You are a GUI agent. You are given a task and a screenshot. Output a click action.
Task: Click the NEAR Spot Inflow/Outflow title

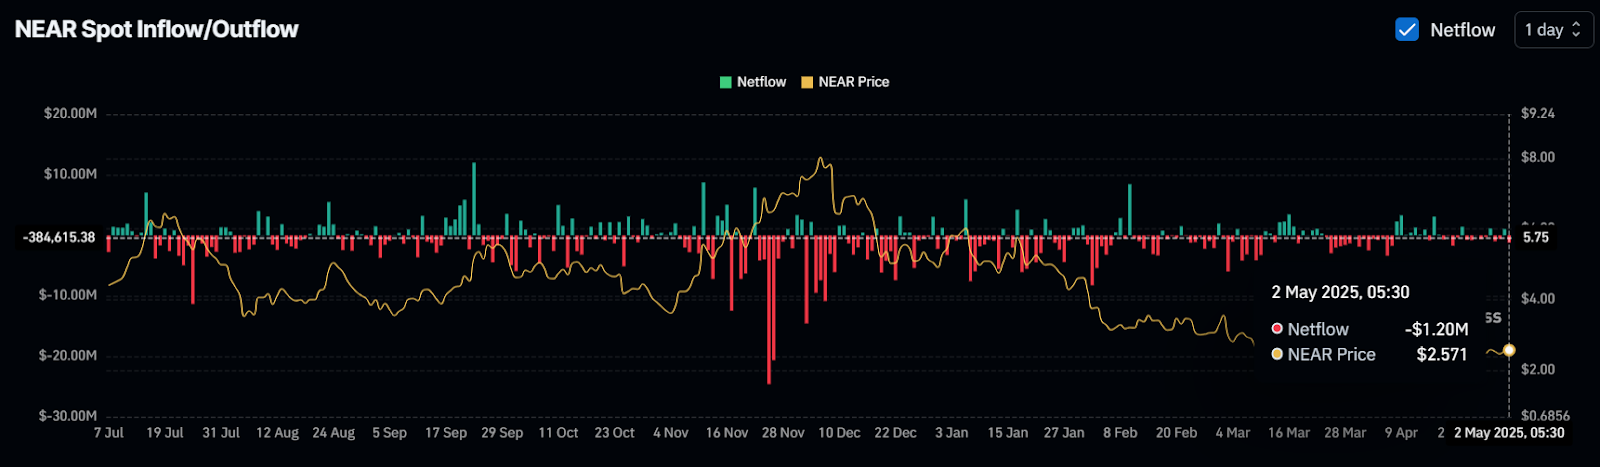pyautogui.click(x=157, y=30)
